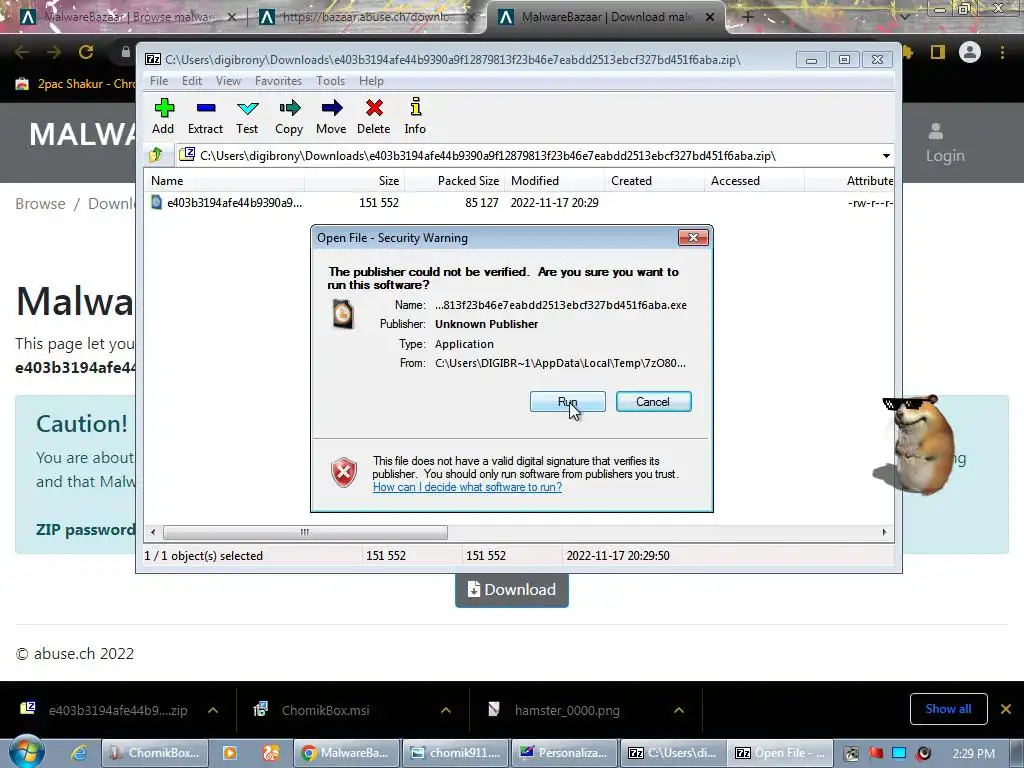Switch to the bazaar.abuse.ch/download tab
The image size is (1024, 768).
click(366, 17)
